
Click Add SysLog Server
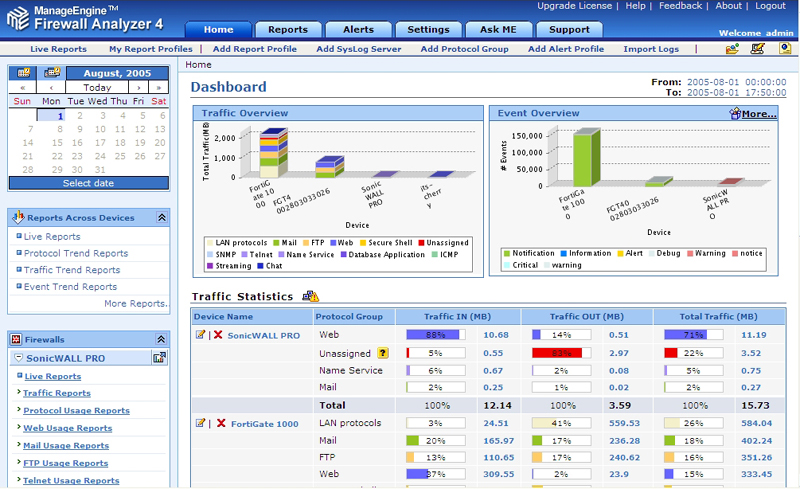click(x=359, y=49)
